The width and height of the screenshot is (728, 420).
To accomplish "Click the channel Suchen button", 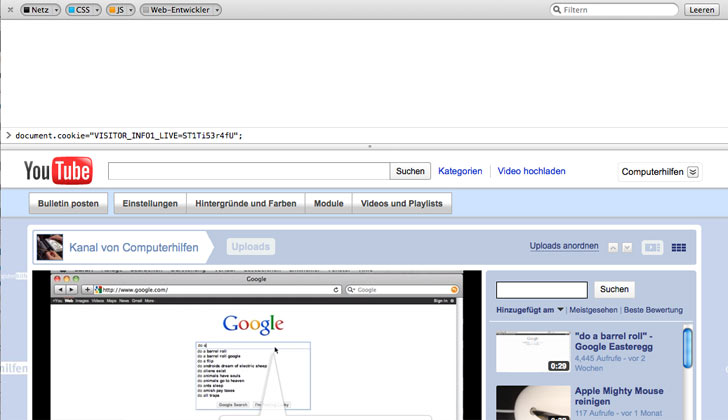I will [614, 289].
